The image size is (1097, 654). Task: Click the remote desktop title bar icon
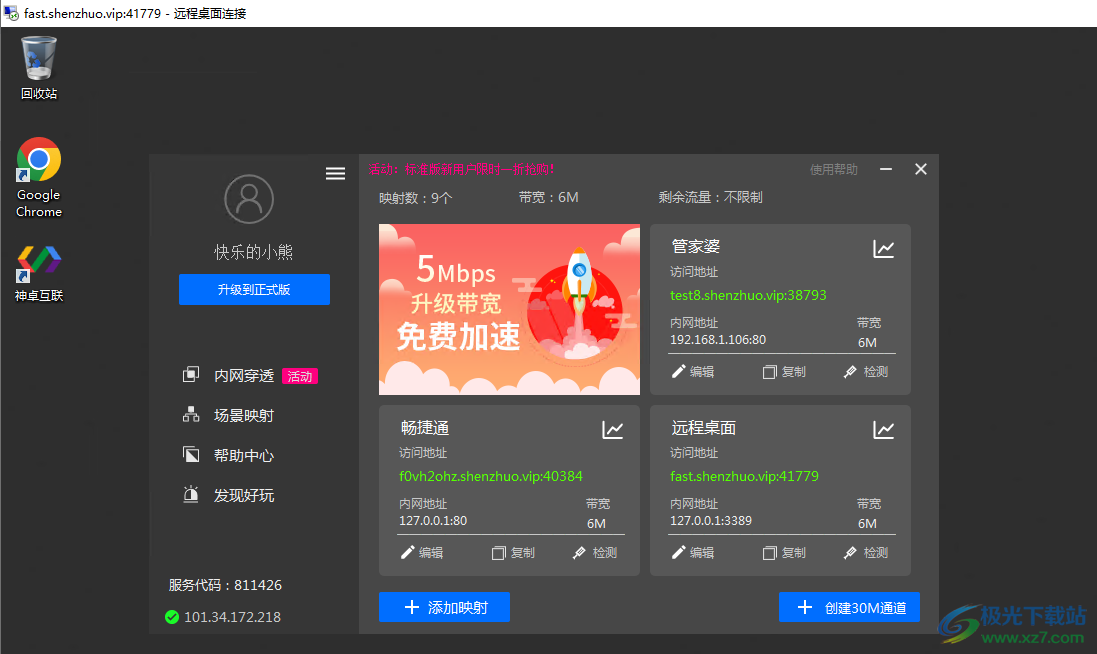pos(11,13)
